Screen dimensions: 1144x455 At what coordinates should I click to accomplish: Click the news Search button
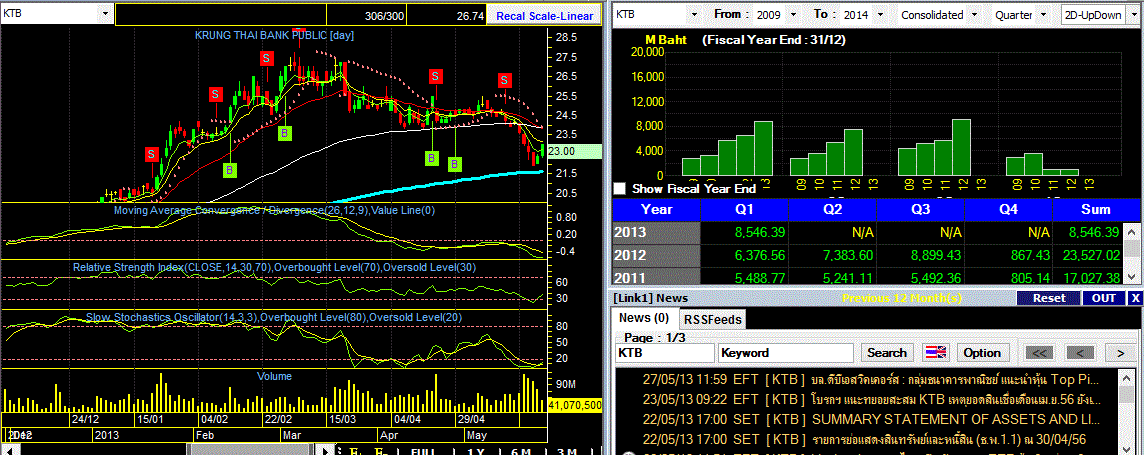pyautogui.click(x=886, y=353)
